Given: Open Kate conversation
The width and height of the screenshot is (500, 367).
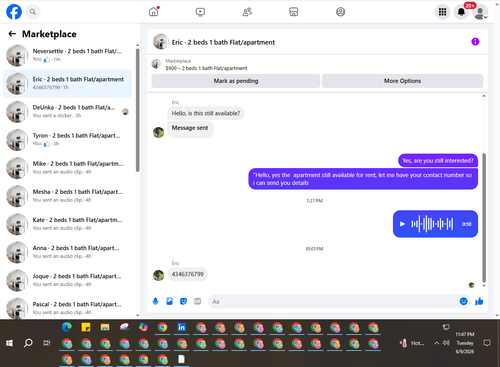Looking at the screenshot, I should (67, 224).
